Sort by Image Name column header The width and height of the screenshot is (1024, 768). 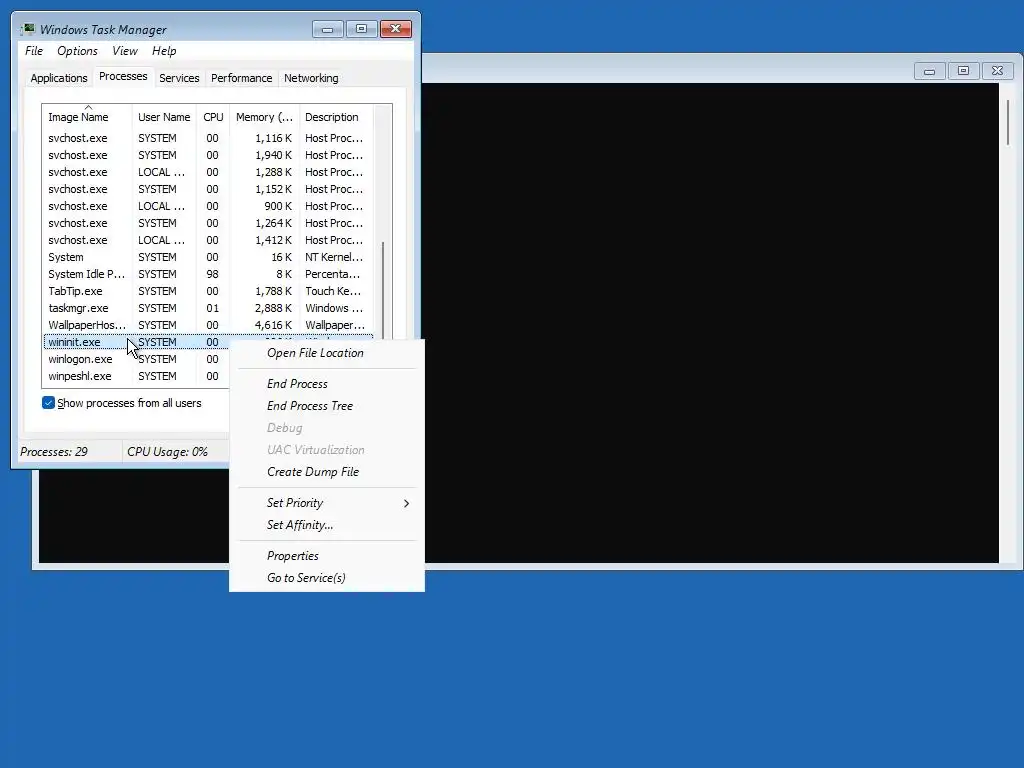(x=87, y=117)
